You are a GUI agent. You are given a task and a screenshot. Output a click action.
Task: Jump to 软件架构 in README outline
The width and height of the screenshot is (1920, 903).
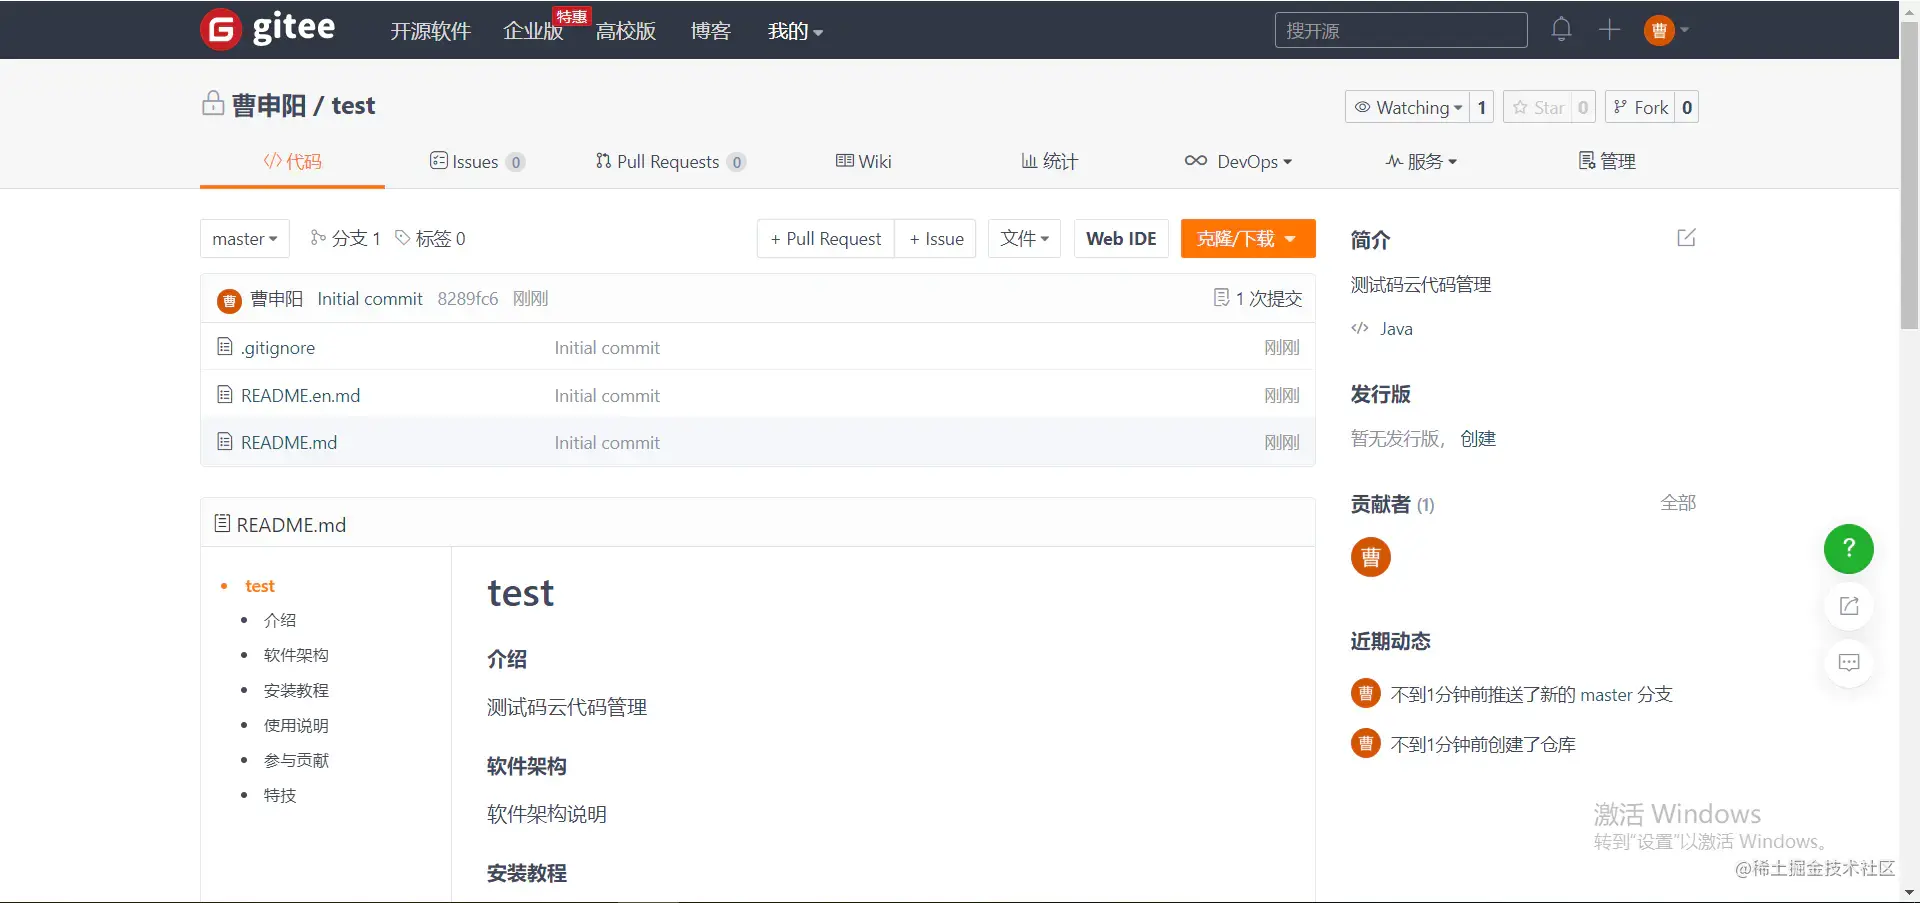296,655
